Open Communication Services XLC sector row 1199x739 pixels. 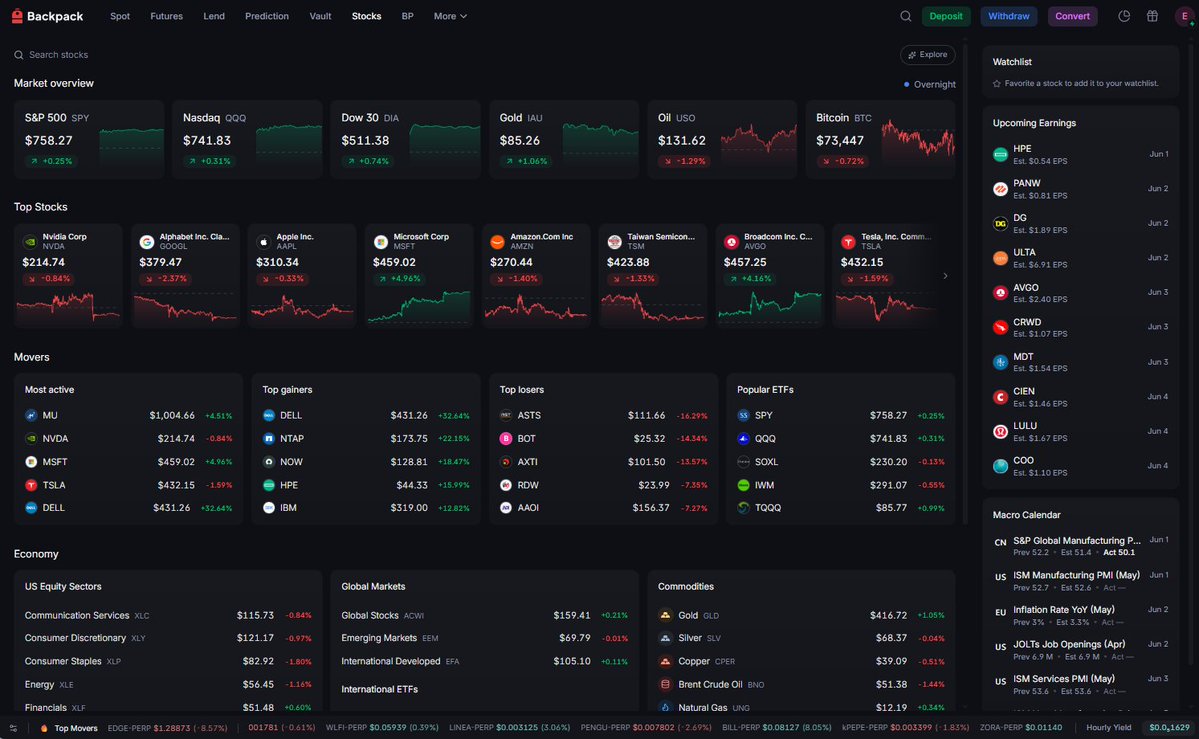tap(168, 615)
